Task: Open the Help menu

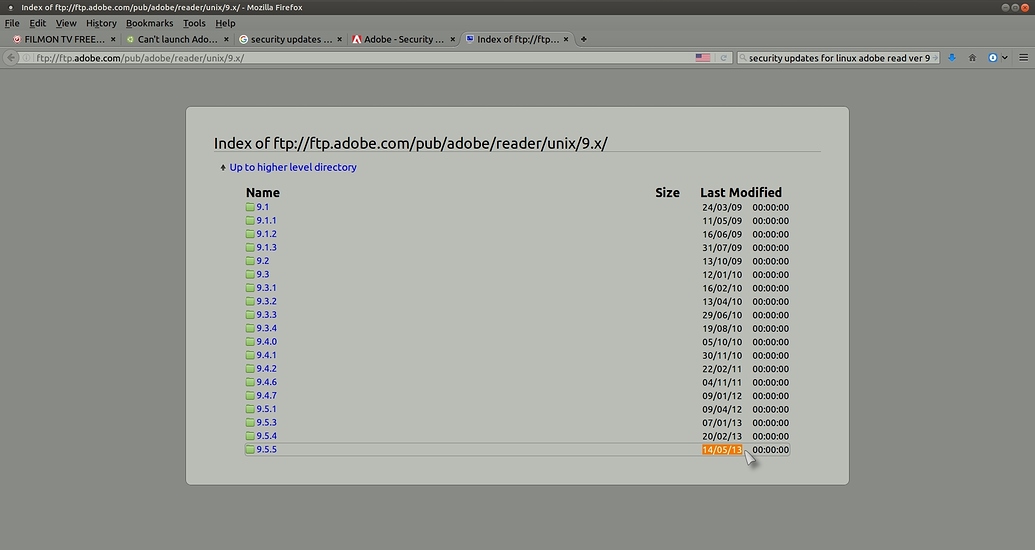Action: coord(225,23)
